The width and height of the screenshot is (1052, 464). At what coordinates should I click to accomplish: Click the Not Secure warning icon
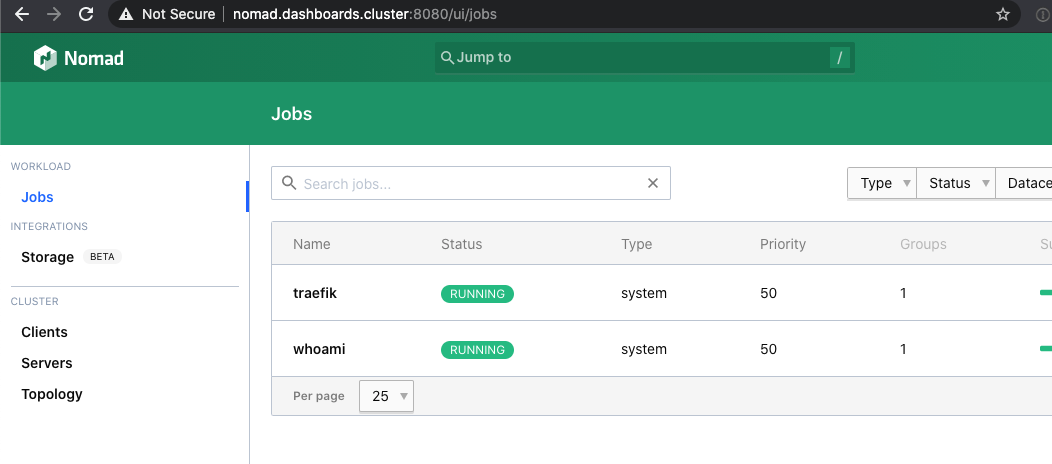pyautogui.click(x=126, y=14)
